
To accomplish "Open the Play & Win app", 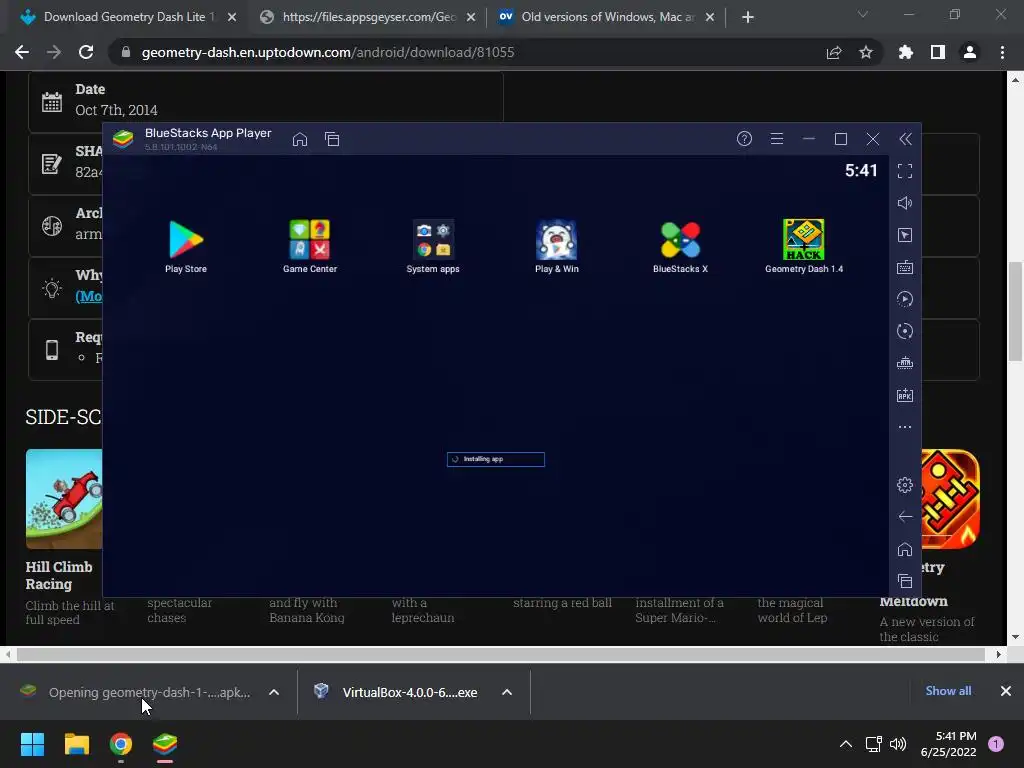I will pos(556,246).
